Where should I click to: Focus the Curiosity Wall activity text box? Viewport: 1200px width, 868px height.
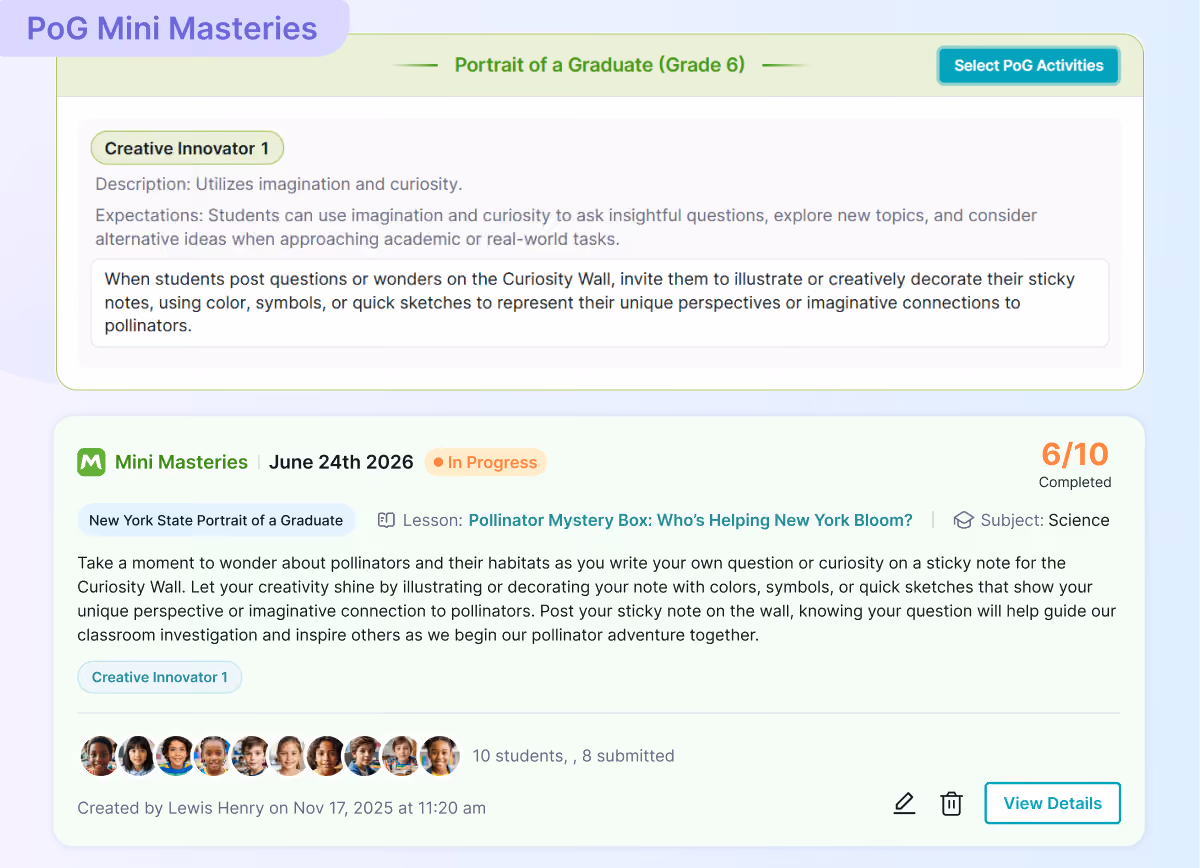coord(600,303)
